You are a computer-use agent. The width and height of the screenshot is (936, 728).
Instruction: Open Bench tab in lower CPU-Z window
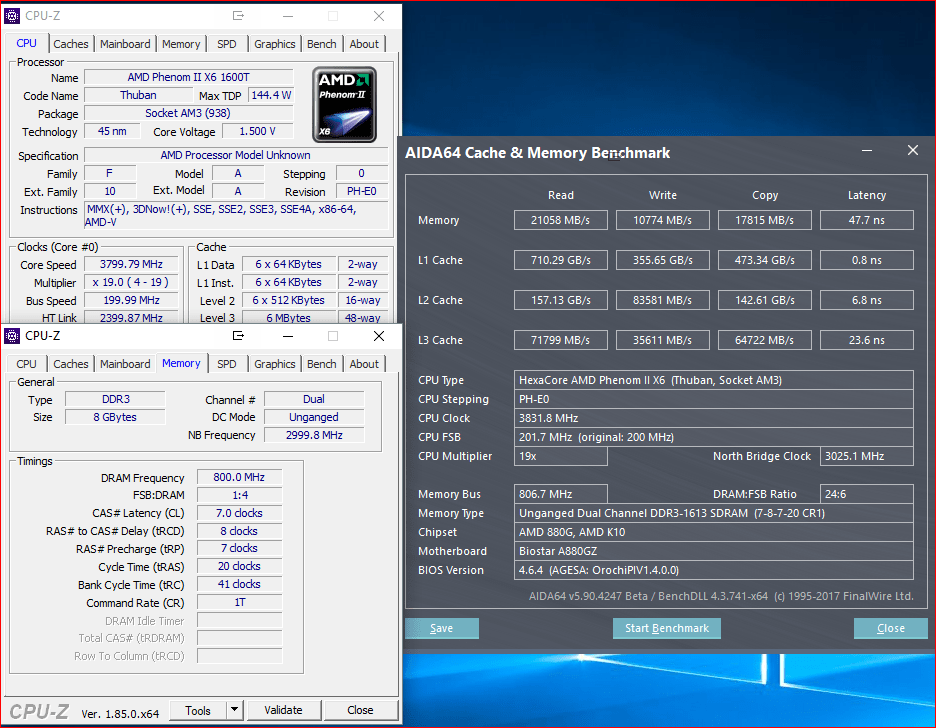pyautogui.click(x=322, y=364)
